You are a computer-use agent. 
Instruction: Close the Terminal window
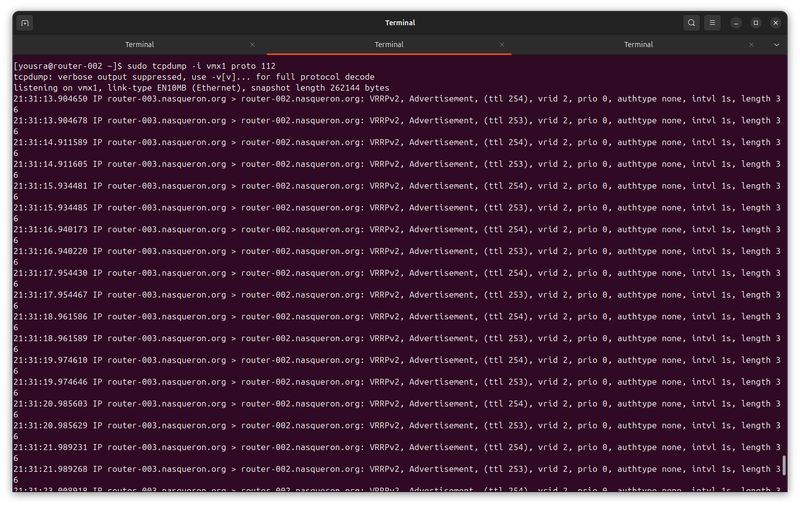[776, 23]
